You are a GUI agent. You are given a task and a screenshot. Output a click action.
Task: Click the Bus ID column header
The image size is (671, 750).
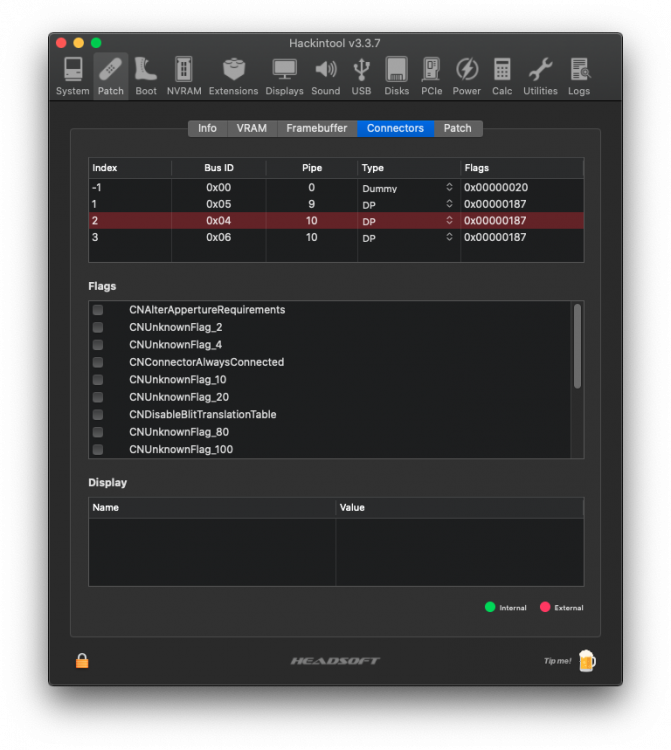(219, 168)
